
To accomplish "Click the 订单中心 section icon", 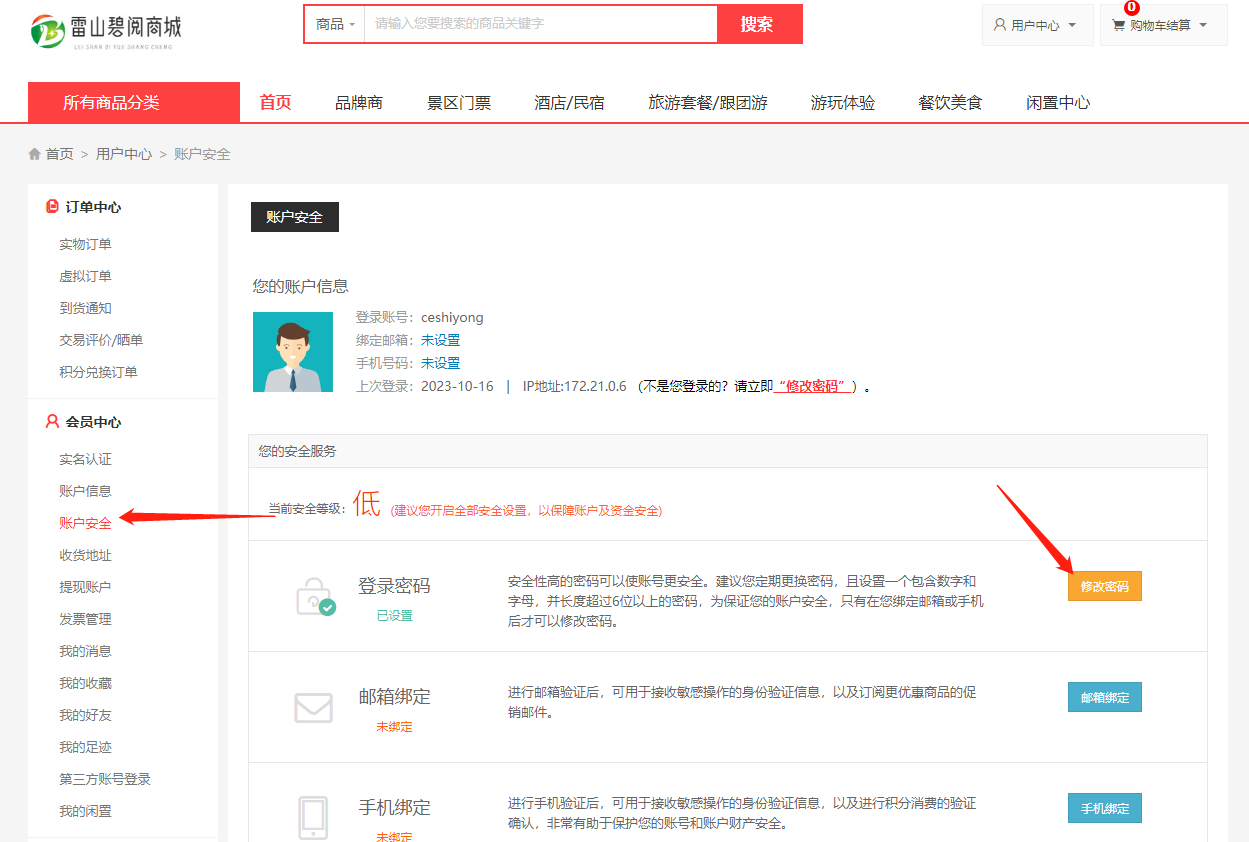I will [x=52, y=207].
